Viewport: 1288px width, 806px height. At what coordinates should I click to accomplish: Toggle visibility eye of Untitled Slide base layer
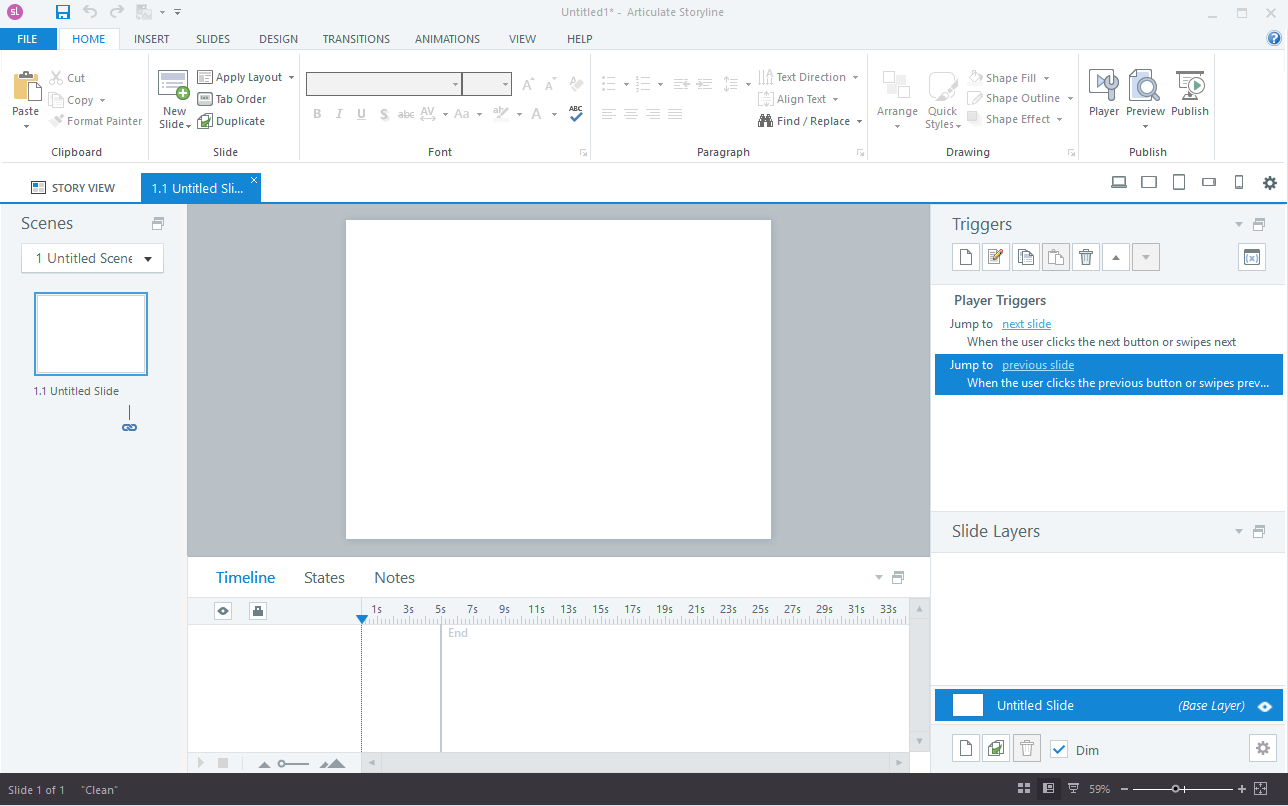click(1265, 706)
